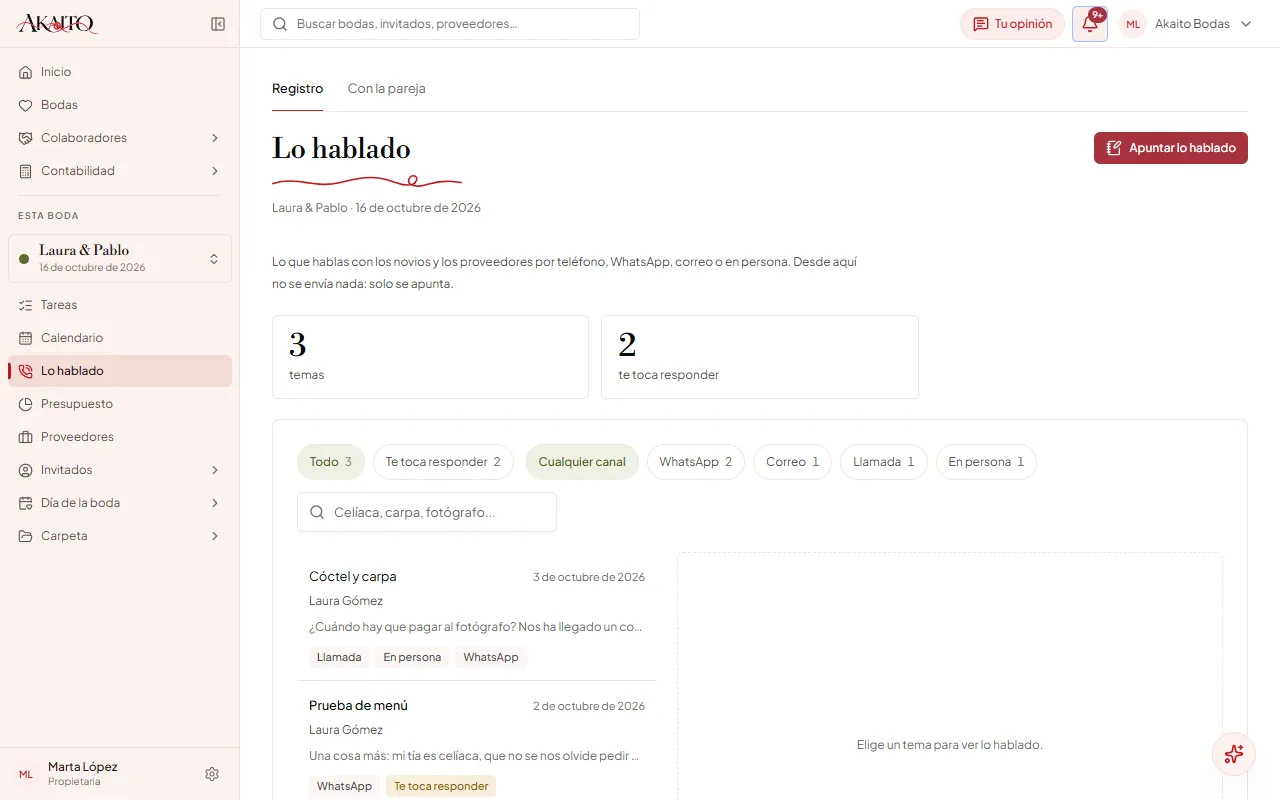Click the Inicio house icon
The height and width of the screenshot is (800, 1280).
point(26,72)
